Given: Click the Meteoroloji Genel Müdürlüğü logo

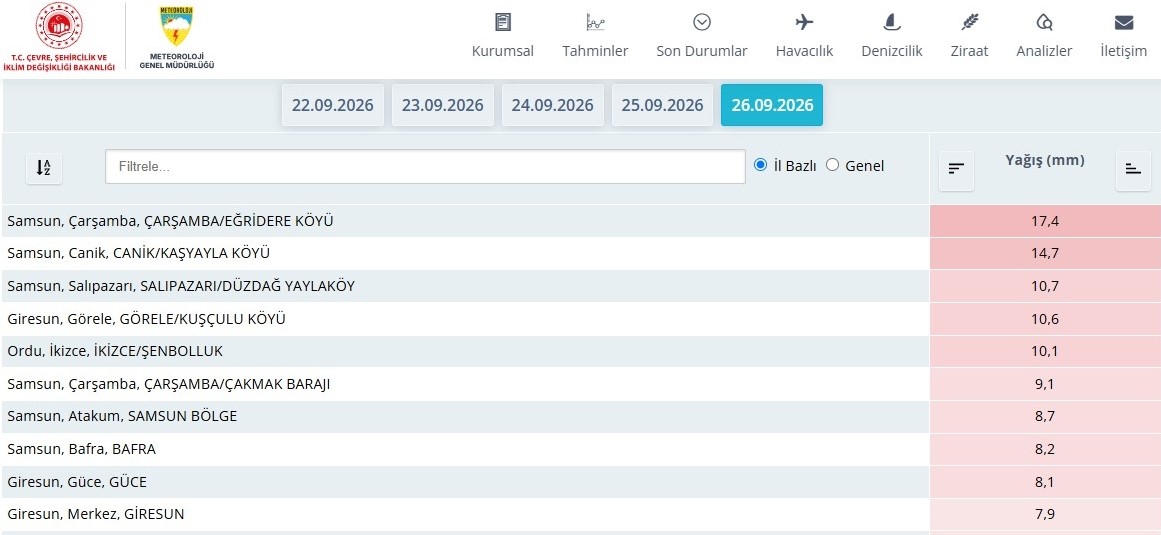Looking at the screenshot, I should (x=177, y=37).
